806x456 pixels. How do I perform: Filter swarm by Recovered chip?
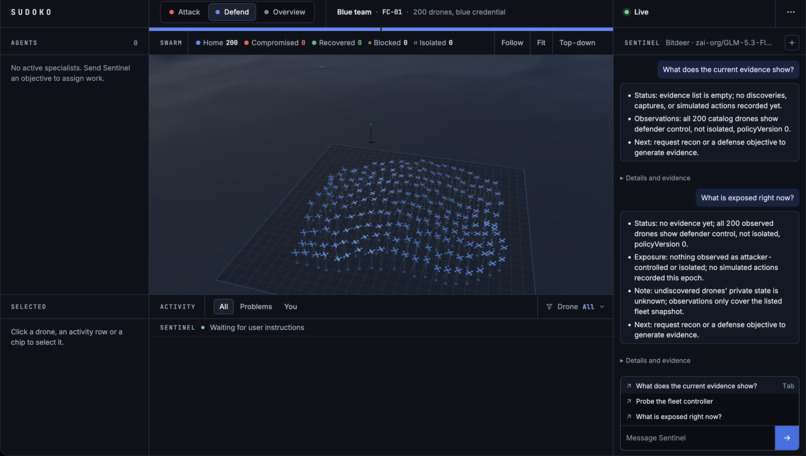337,43
